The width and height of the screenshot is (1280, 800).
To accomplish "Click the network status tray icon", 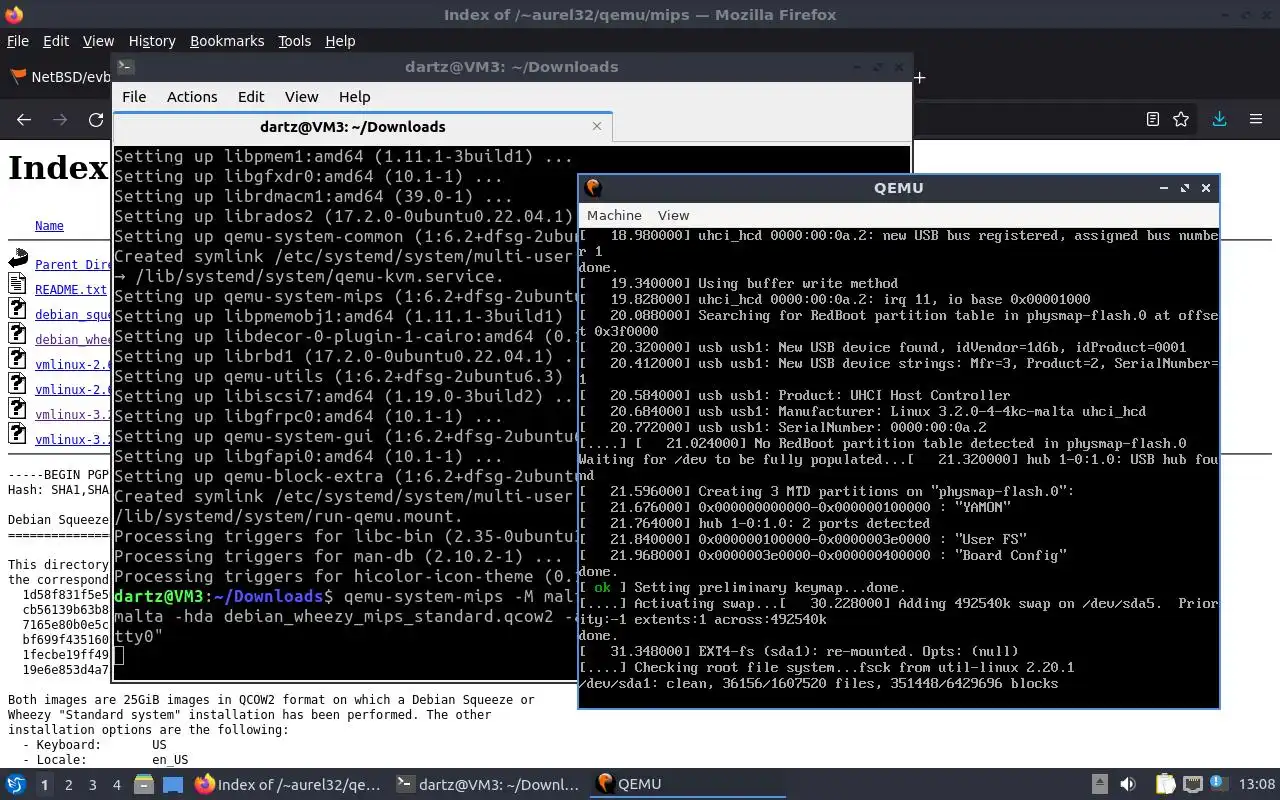I will (x=1192, y=784).
